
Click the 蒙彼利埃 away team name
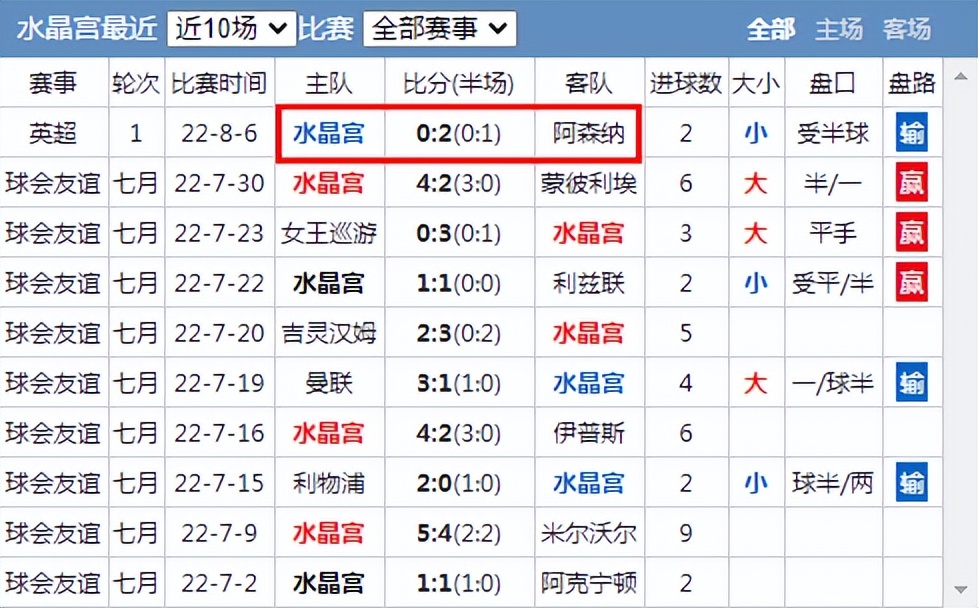pyautogui.click(x=588, y=183)
